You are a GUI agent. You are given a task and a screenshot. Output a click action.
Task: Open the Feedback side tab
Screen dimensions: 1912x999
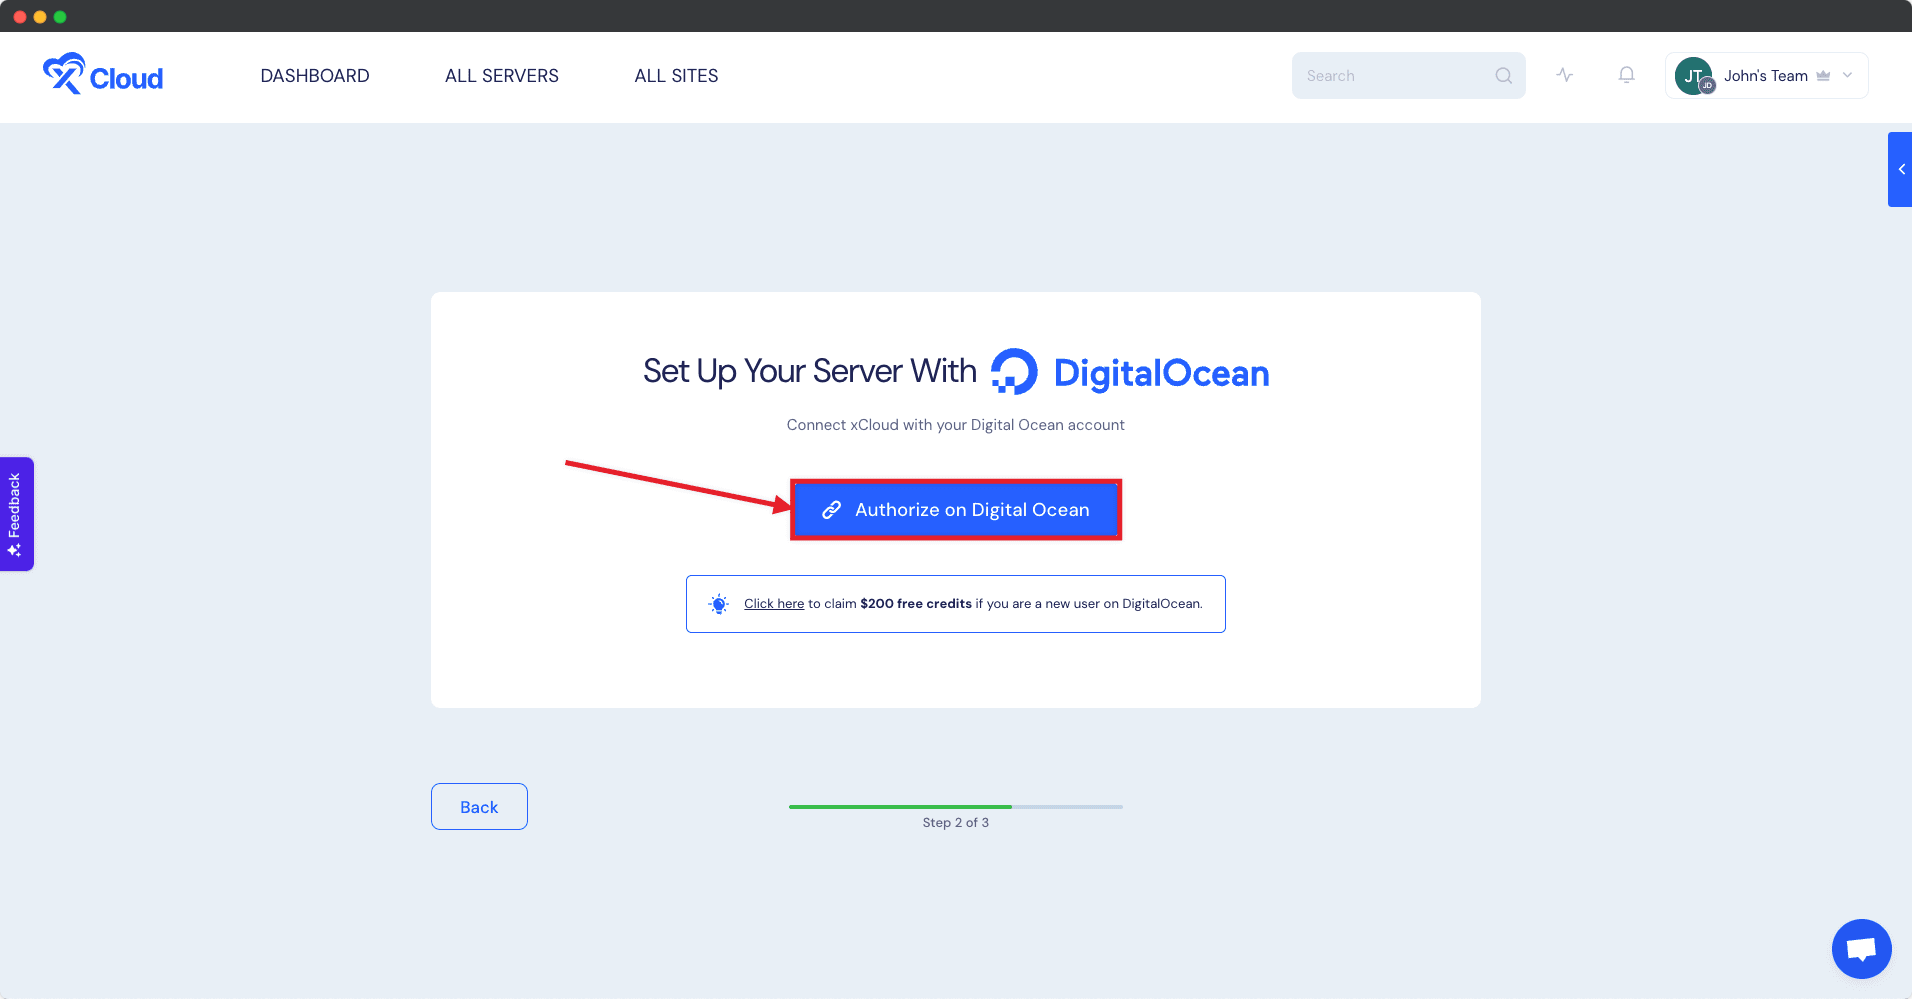16,514
